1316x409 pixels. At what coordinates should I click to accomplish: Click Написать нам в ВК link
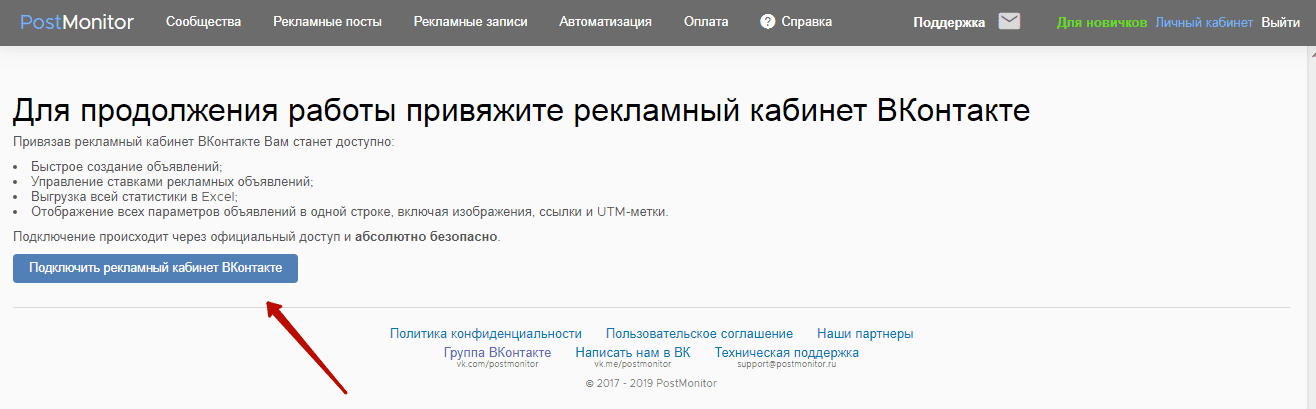coord(633,353)
